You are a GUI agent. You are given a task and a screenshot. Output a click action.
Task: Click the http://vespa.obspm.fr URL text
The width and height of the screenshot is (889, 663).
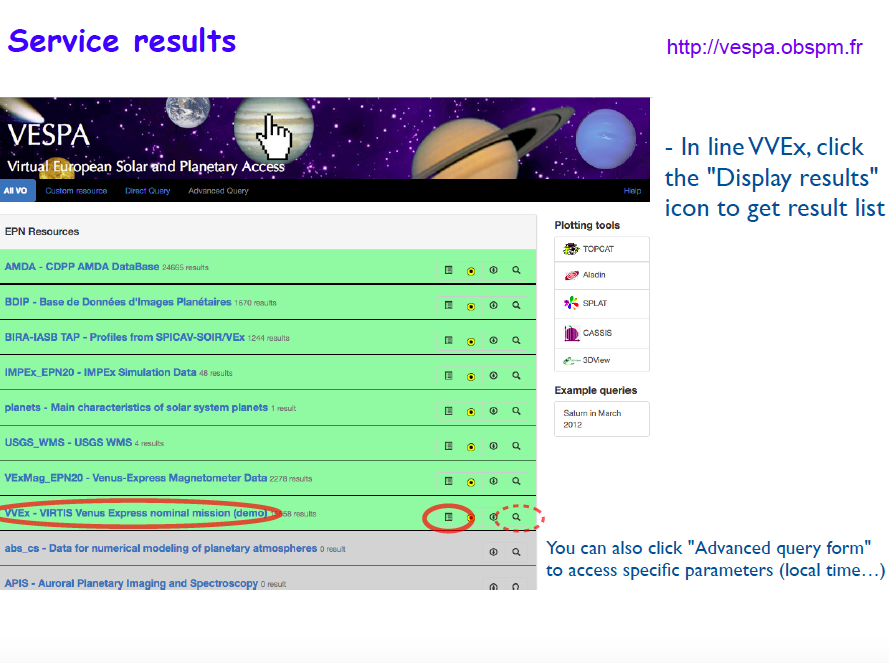[x=764, y=47]
